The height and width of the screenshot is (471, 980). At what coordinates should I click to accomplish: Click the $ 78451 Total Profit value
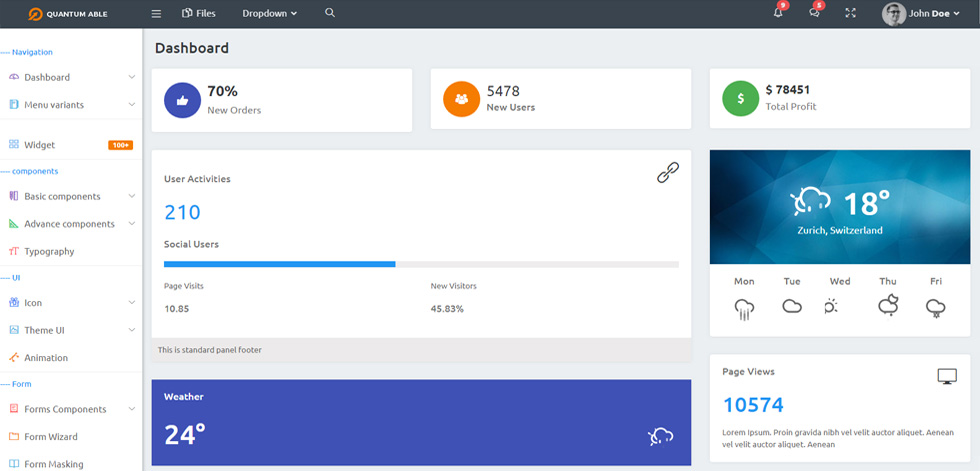(788, 90)
